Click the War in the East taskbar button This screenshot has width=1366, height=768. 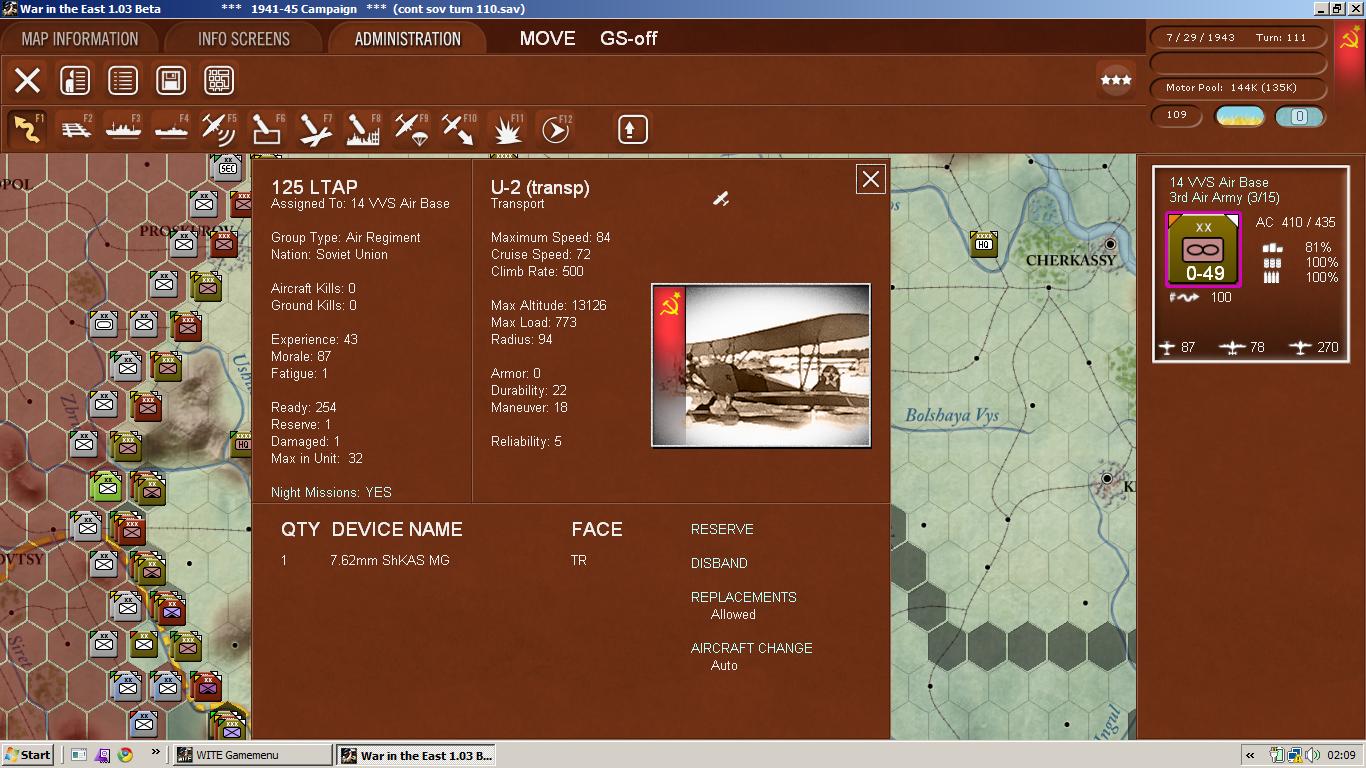tap(415, 755)
